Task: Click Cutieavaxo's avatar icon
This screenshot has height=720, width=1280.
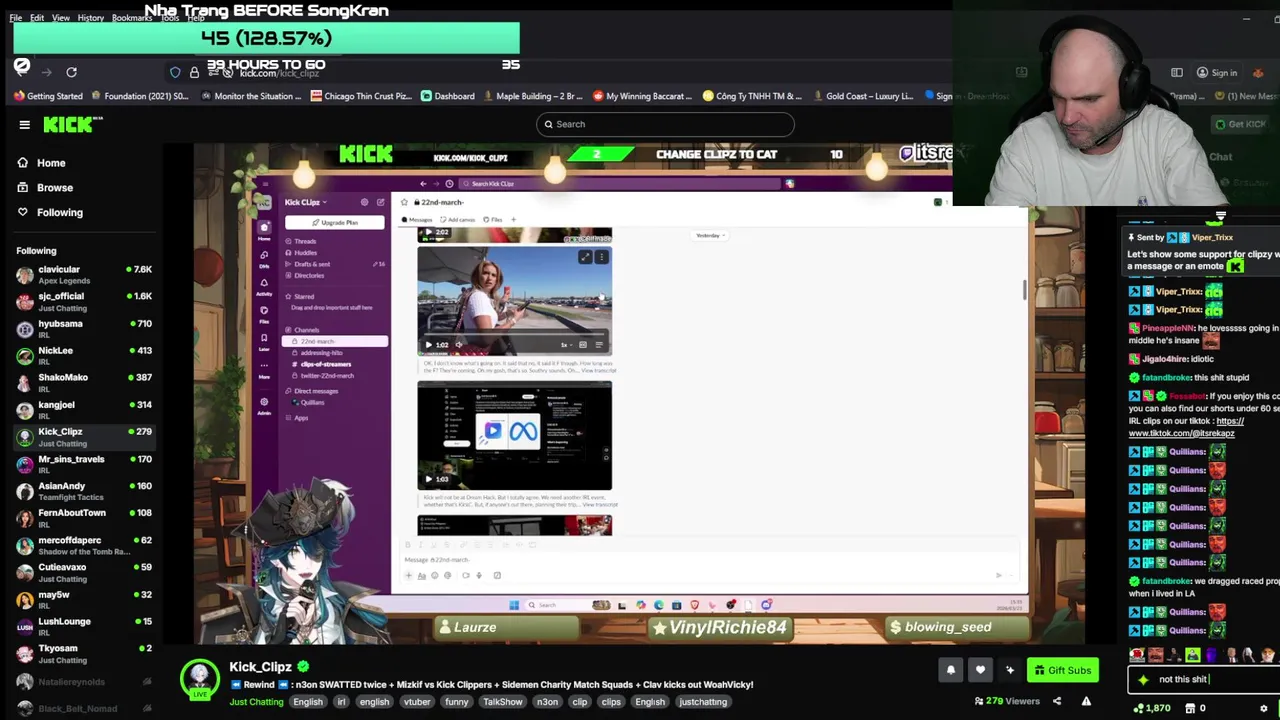Action: [x=25, y=572]
